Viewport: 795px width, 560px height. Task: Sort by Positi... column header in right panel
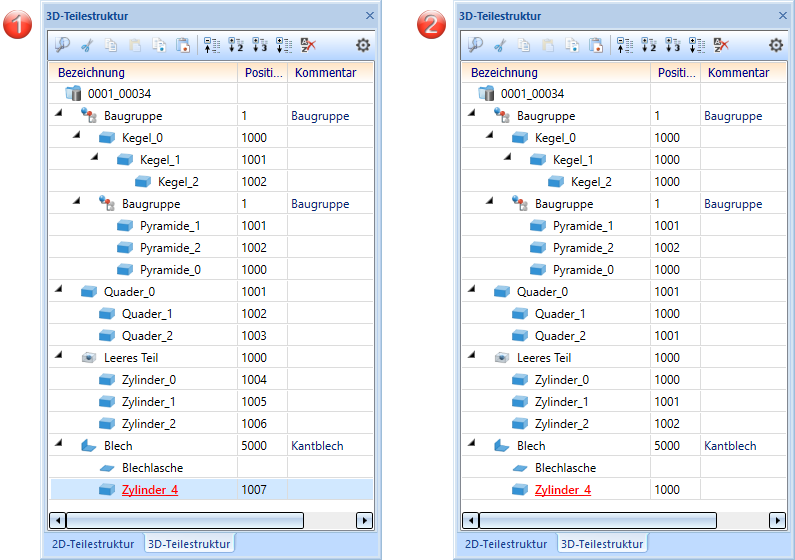pyautogui.click(x=676, y=72)
